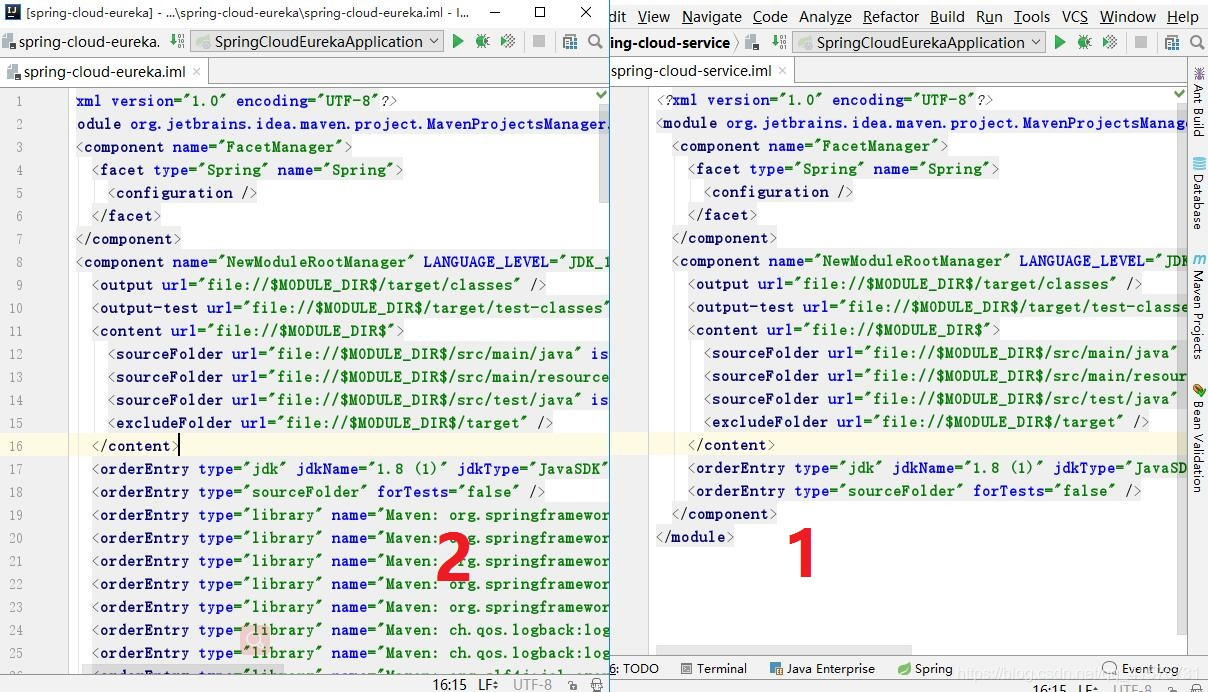Start debugging in the eureka window toolbar

click(x=483, y=41)
